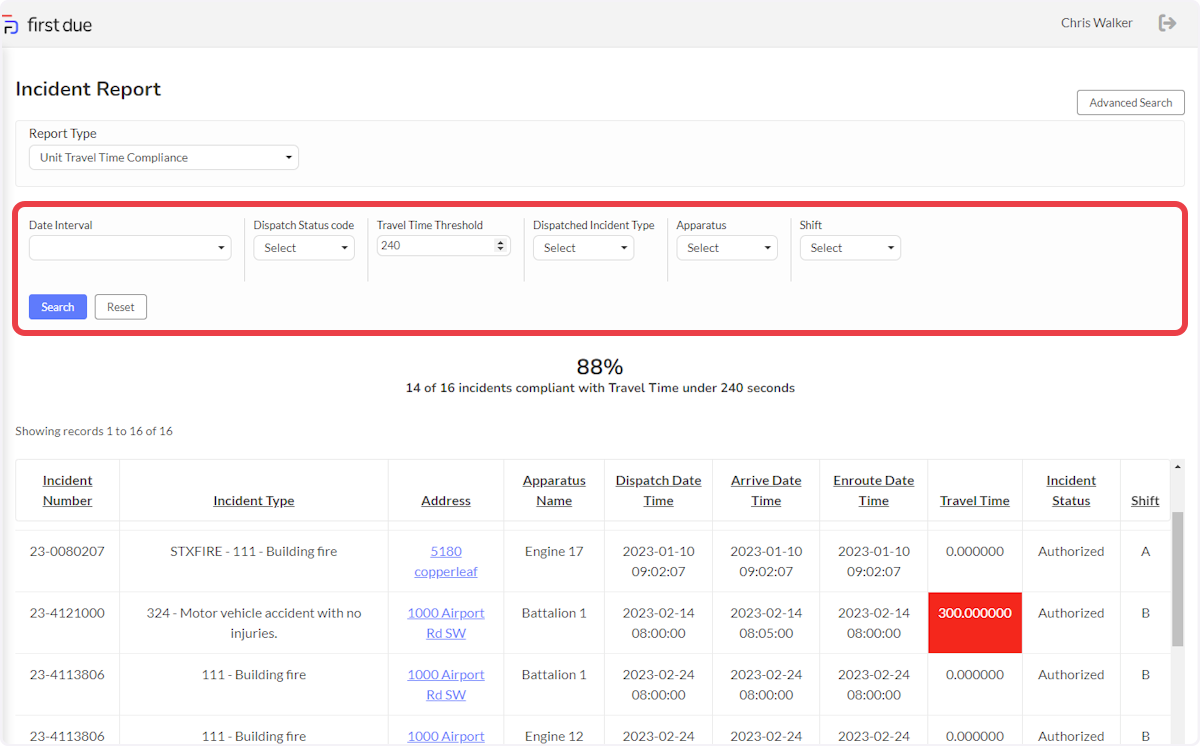
Task: Sort by Dispatch Date Time column
Action: click(658, 491)
